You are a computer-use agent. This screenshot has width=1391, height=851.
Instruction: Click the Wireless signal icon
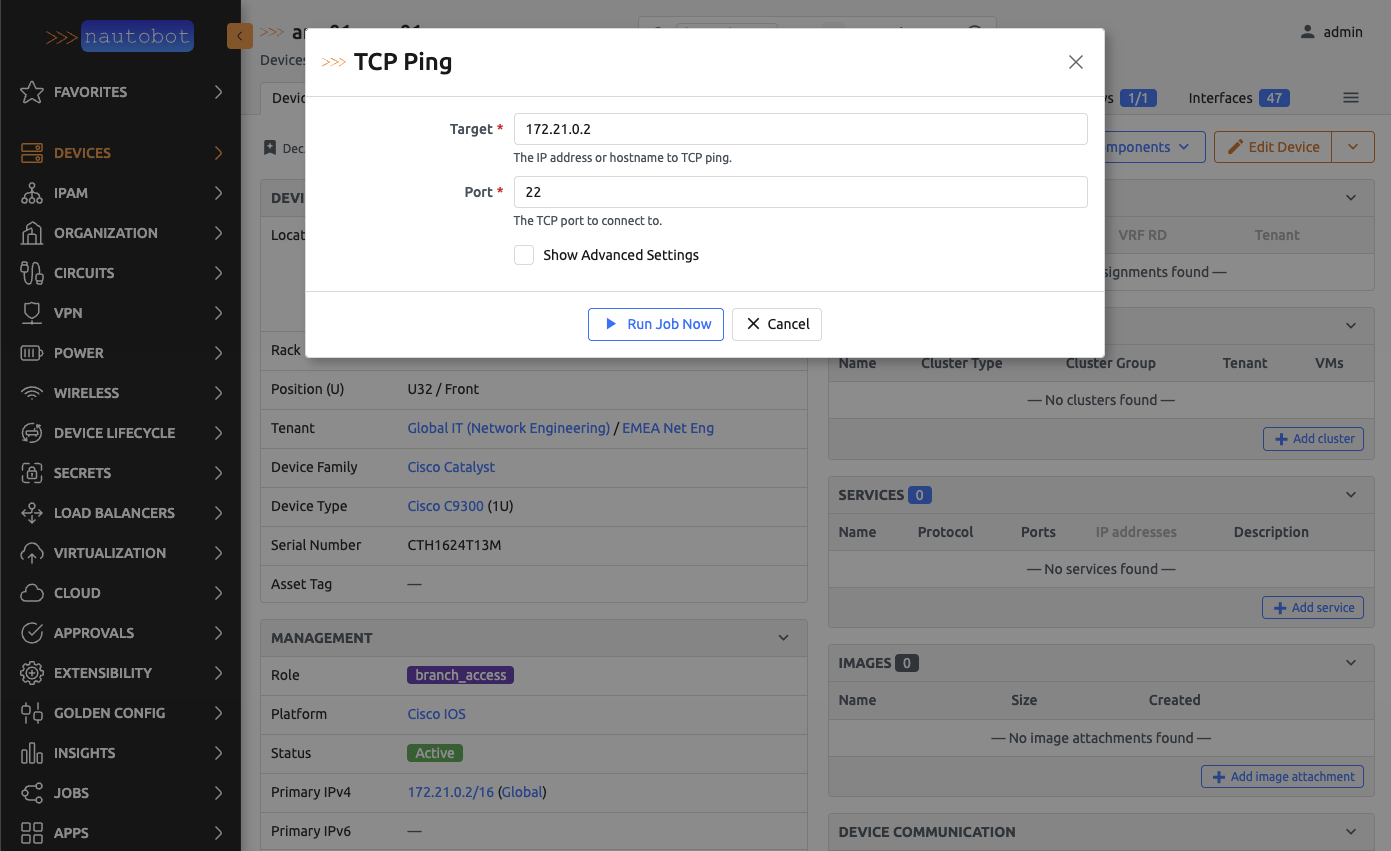point(32,393)
